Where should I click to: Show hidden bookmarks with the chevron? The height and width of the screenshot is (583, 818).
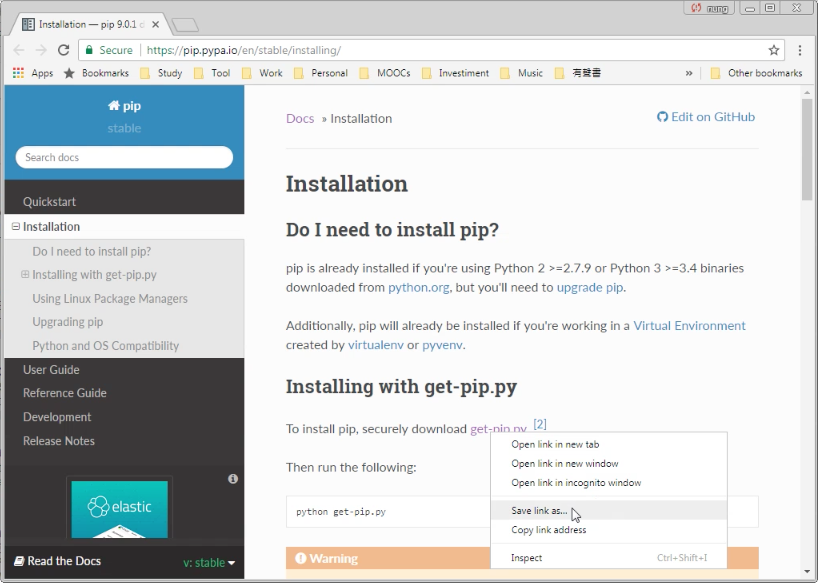click(689, 73)
